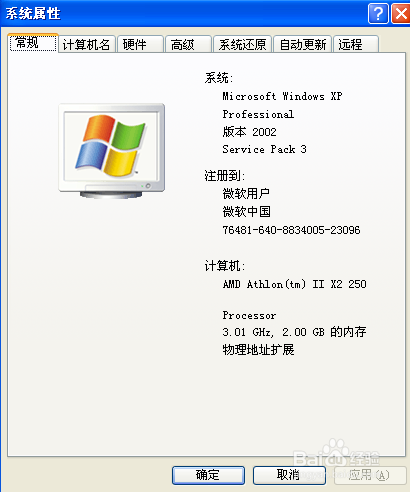This screenshot has width=410, height=492.
Task: Click the help question mark button
Action: tap(378, 14)
